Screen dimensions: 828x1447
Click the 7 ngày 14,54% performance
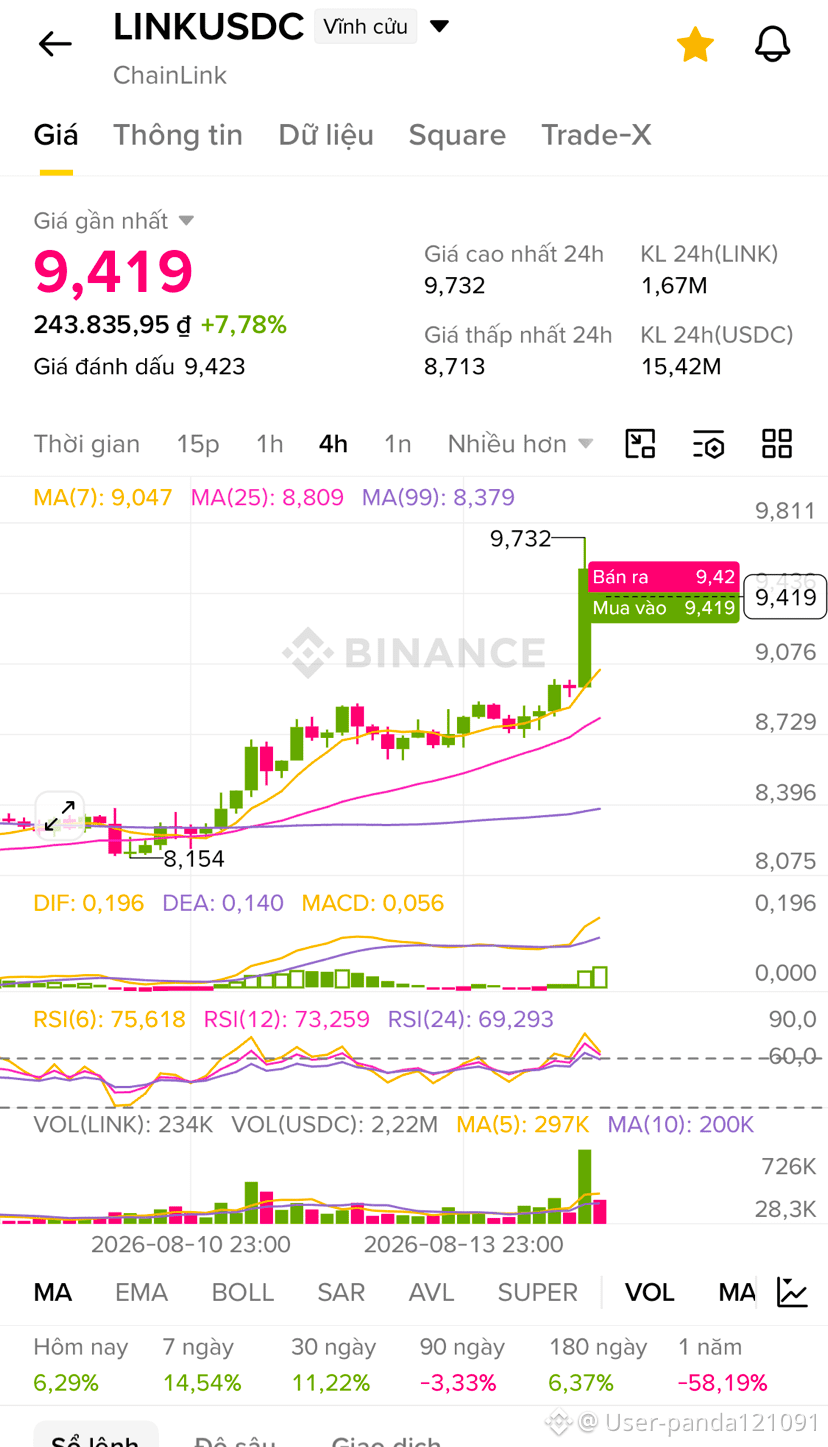point(202,1365)
